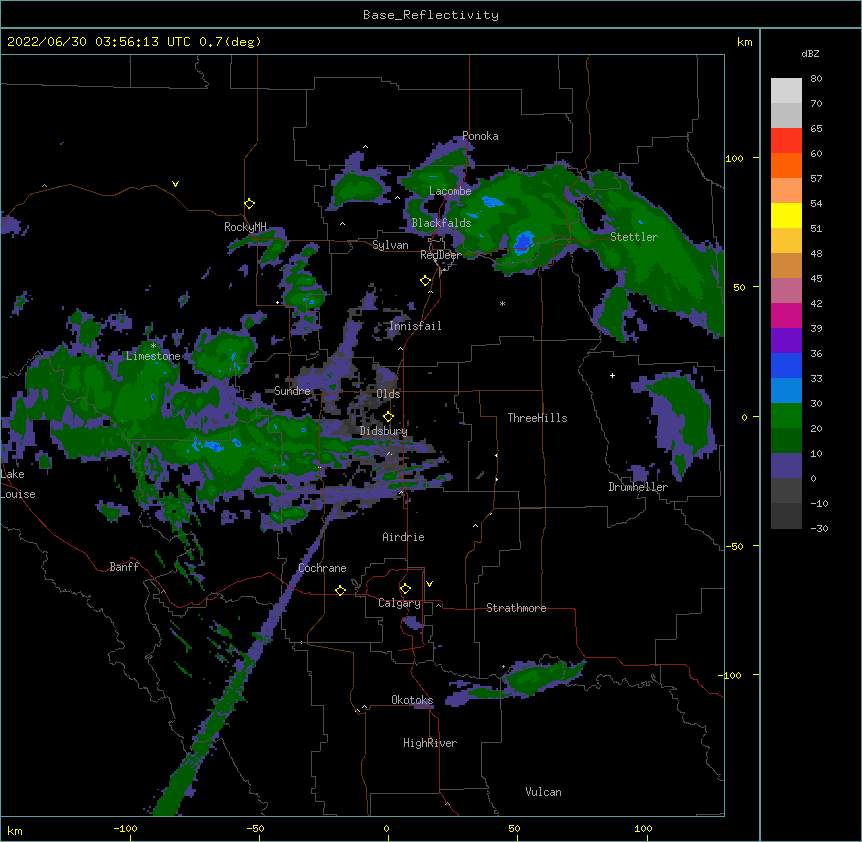The height and width of the screenshot is (842, 862).
Task: Click the Airdrie label
Action: (x=403, y=537)
